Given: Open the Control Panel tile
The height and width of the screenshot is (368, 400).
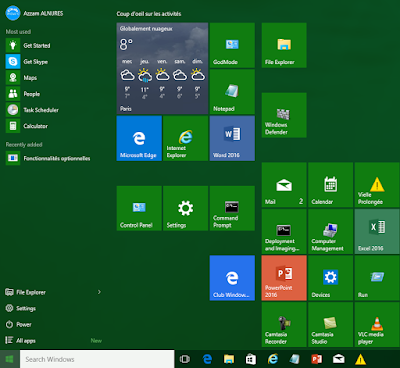Looking at the screenshot, I should [x=139, y=208].
